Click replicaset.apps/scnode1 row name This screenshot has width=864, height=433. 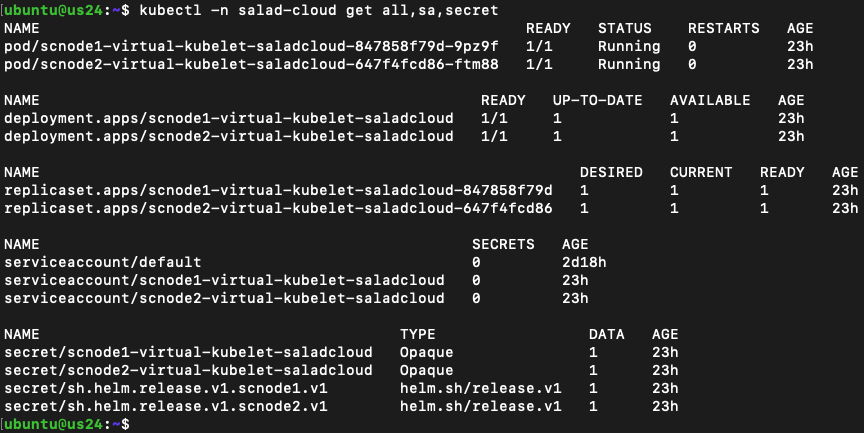click(x=278, y=191)
